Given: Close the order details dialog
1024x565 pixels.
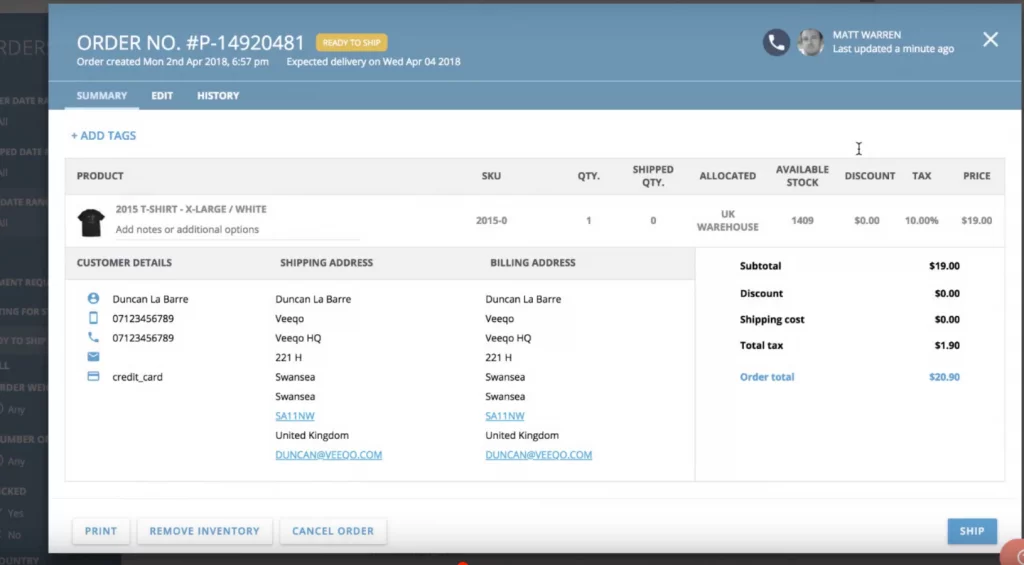Looking at the screenshot, I should [x=990, y=40].
